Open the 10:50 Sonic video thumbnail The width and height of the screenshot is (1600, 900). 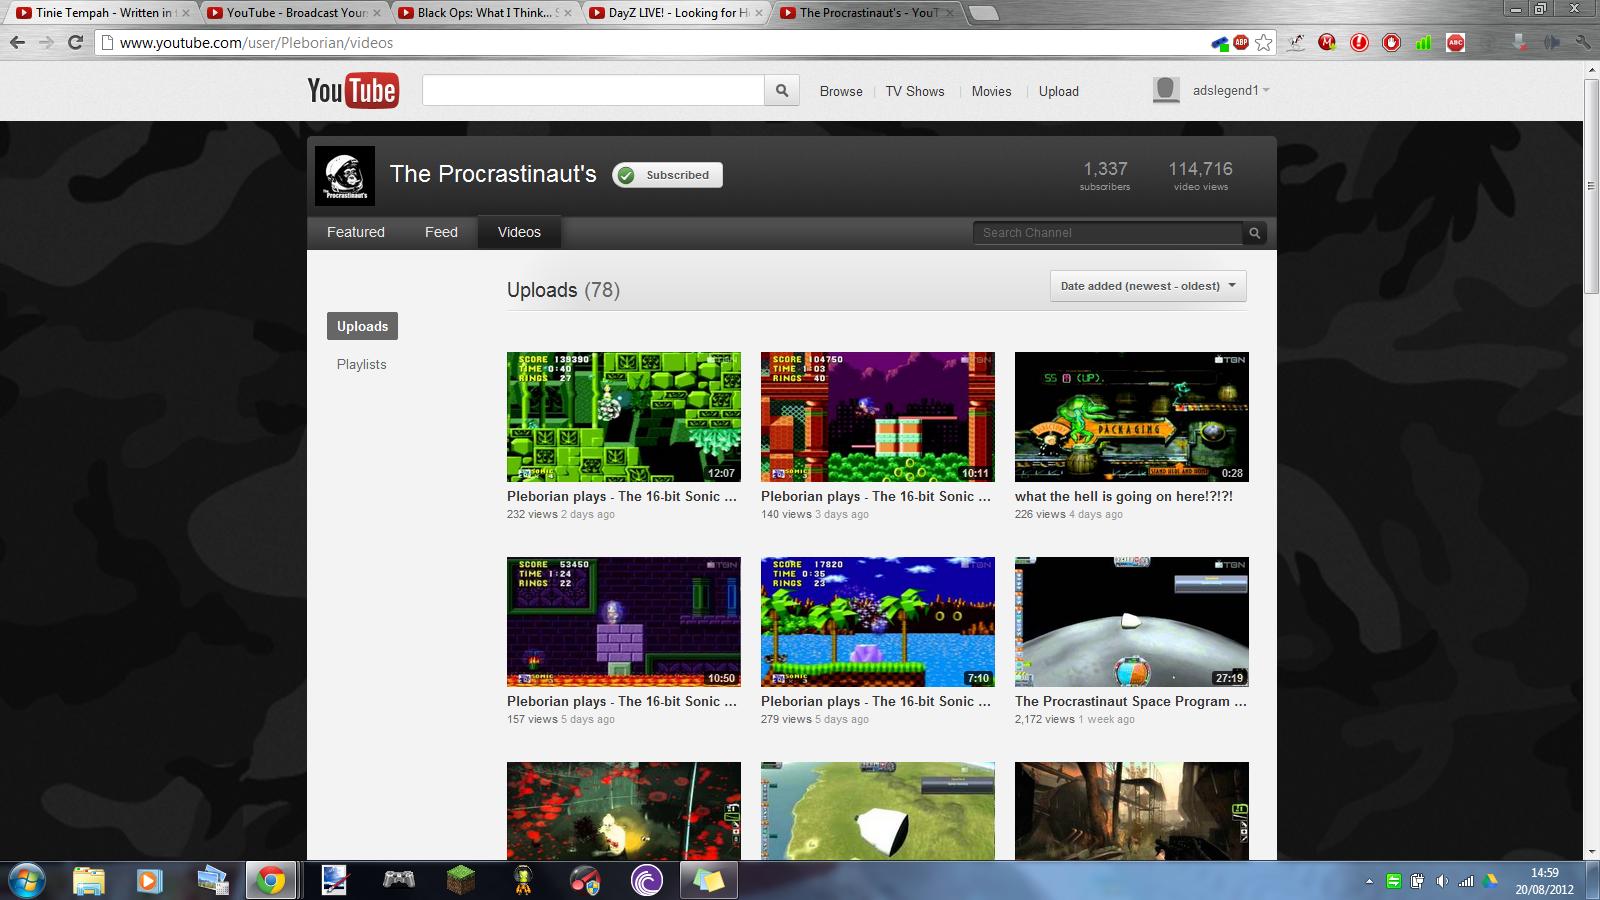[x=624, y=622]
